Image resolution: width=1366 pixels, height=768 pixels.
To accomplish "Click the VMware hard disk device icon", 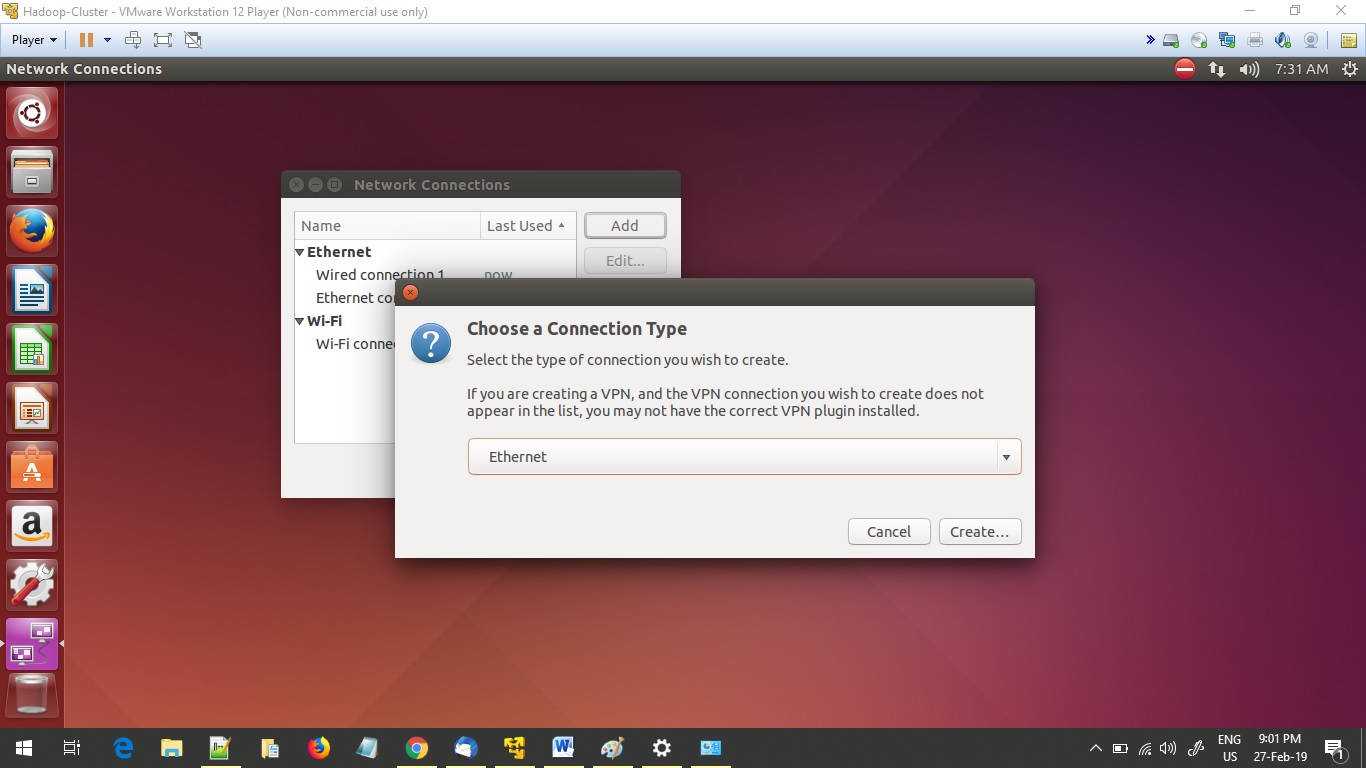I will pyautogui.click(x=1171, y=40).
